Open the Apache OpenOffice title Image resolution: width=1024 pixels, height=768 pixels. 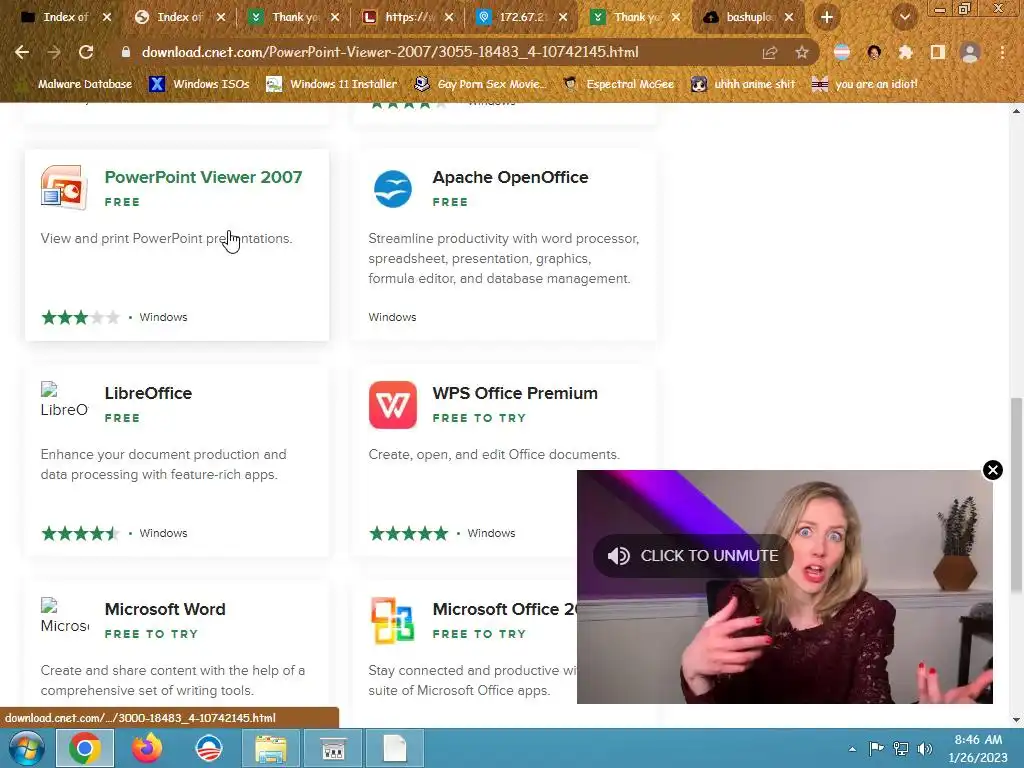[510, 177]
